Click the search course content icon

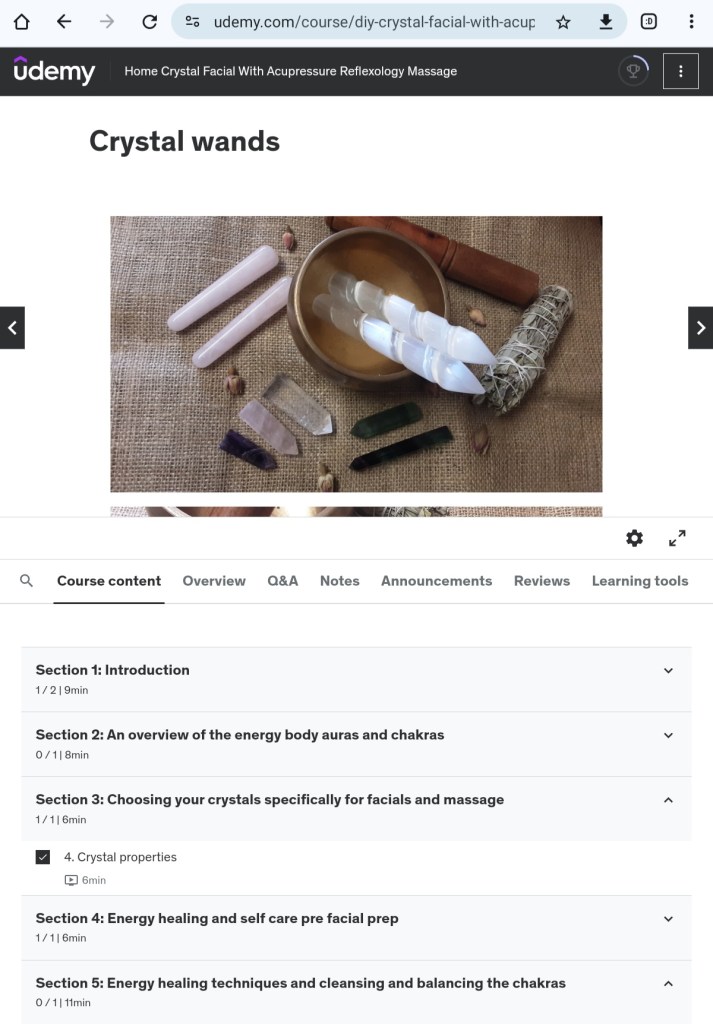pyautogui.click(x=27, y=581)
